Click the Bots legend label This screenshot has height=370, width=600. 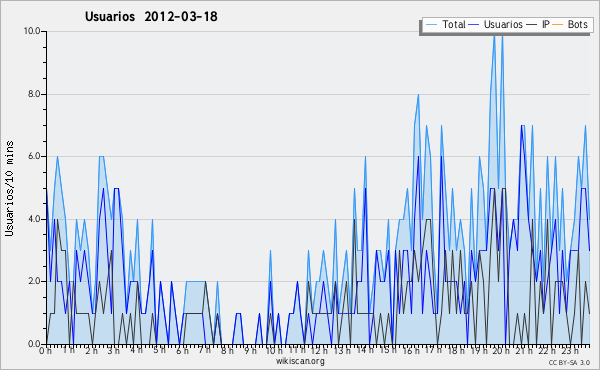coord(577,24)
